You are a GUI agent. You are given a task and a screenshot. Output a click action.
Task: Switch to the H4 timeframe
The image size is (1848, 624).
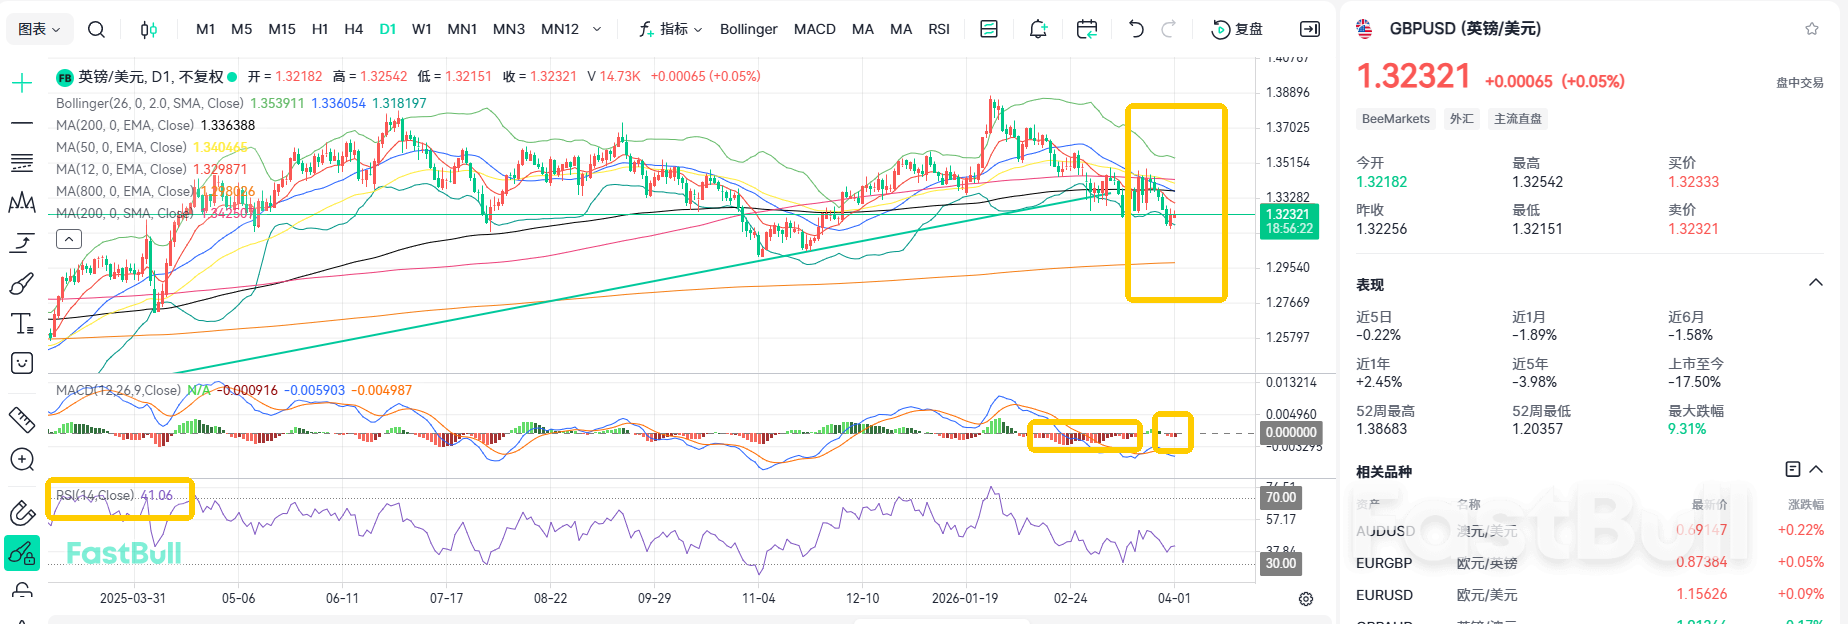pyautogui.click(x=353, y=29)
